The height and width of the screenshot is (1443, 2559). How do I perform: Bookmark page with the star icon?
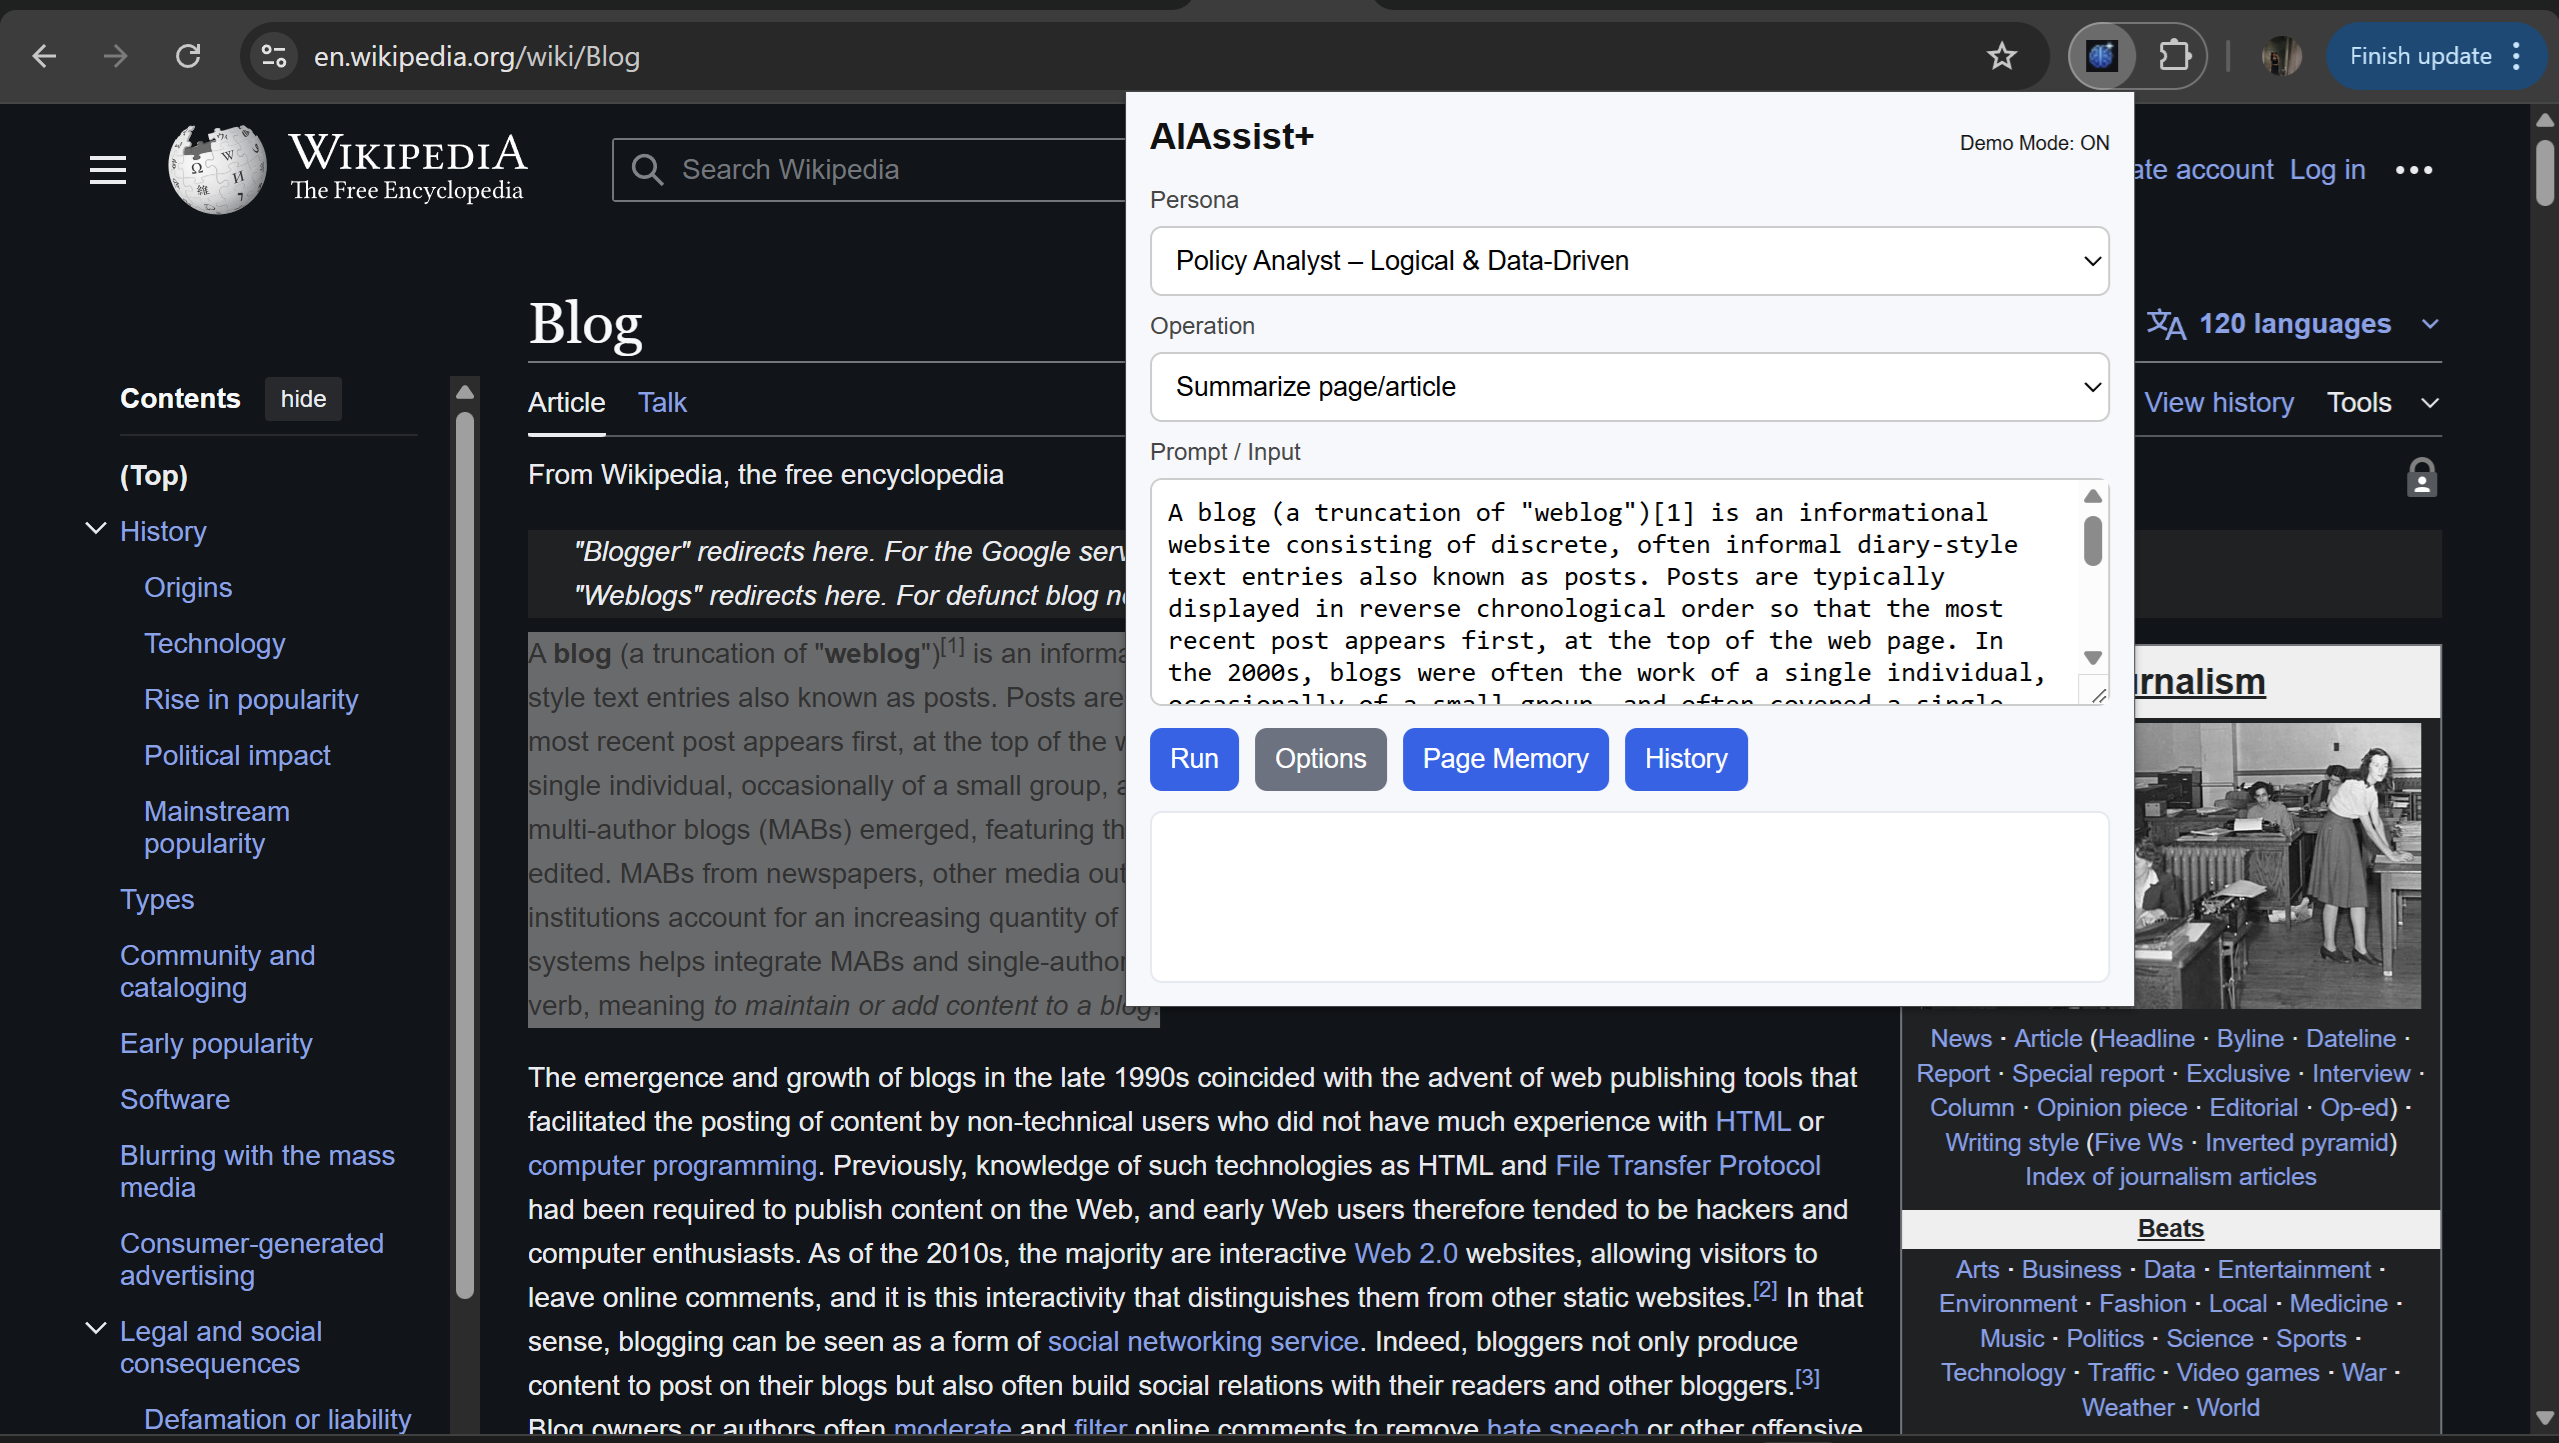click(2001, 56)
